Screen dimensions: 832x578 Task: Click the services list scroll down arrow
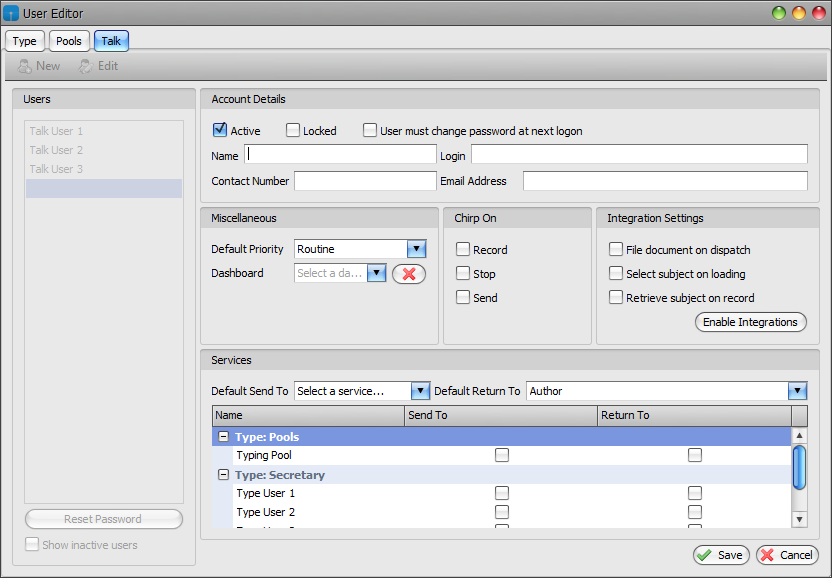(x=799, y=519)
